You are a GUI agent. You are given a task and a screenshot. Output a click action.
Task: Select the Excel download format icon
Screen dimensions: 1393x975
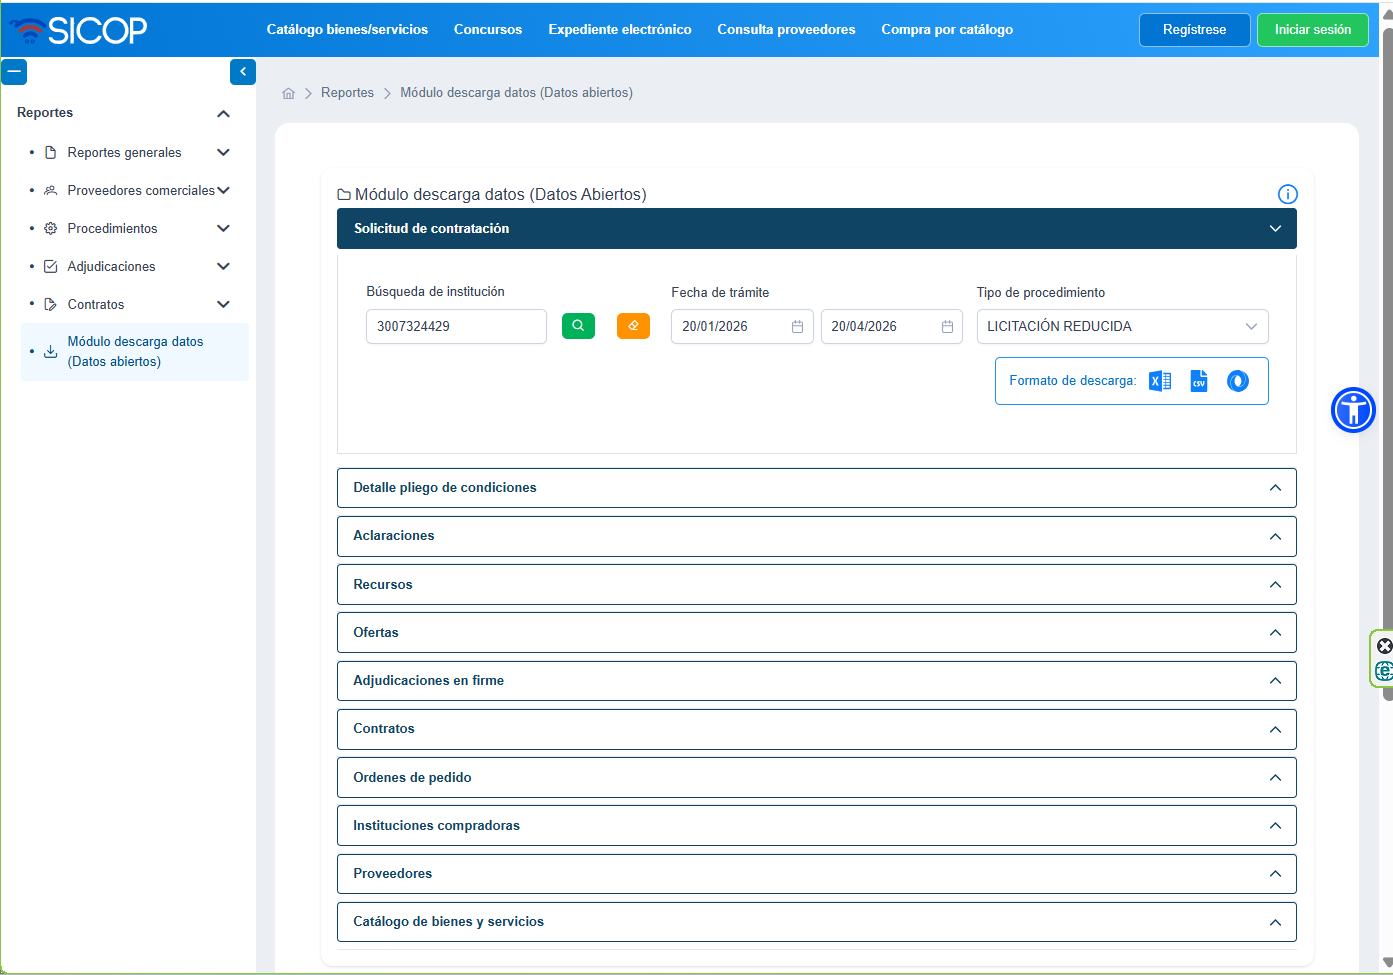point(1160,380)
